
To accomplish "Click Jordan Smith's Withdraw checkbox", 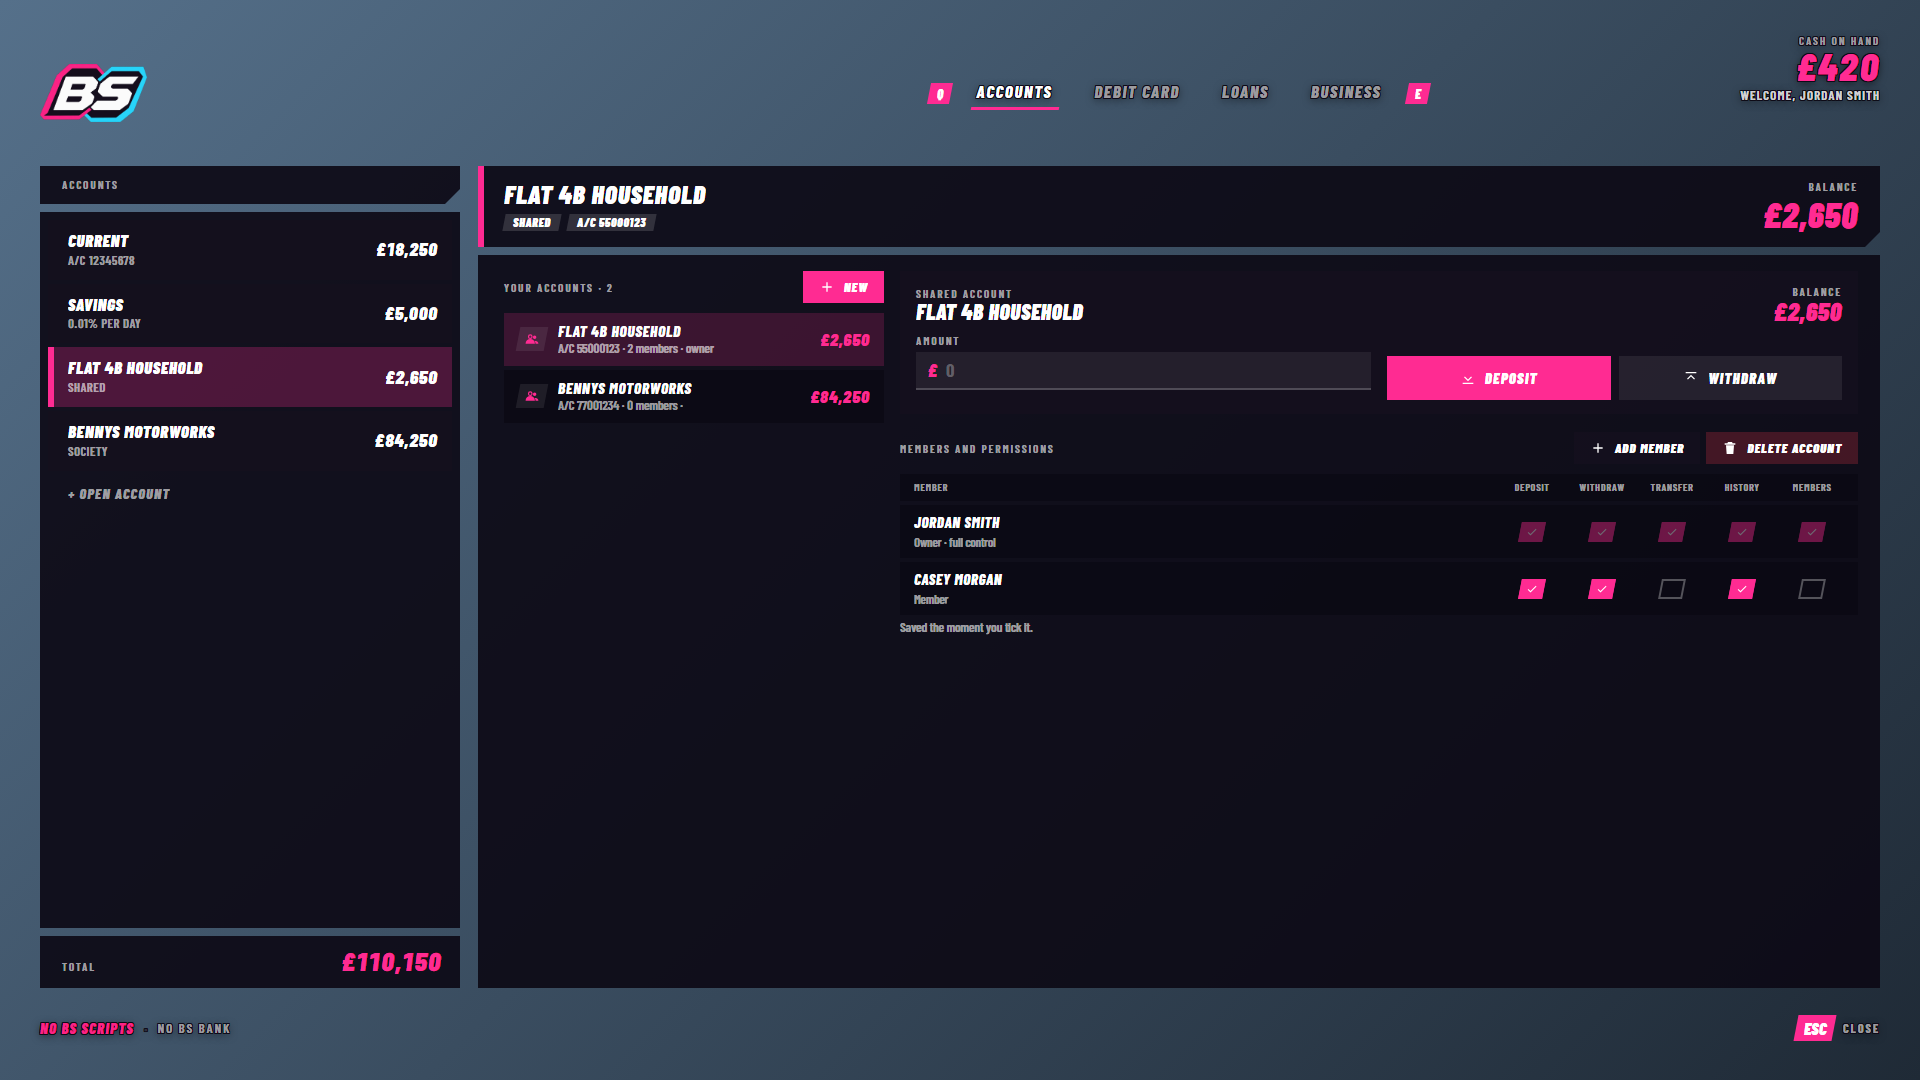I will [1602, 532].
